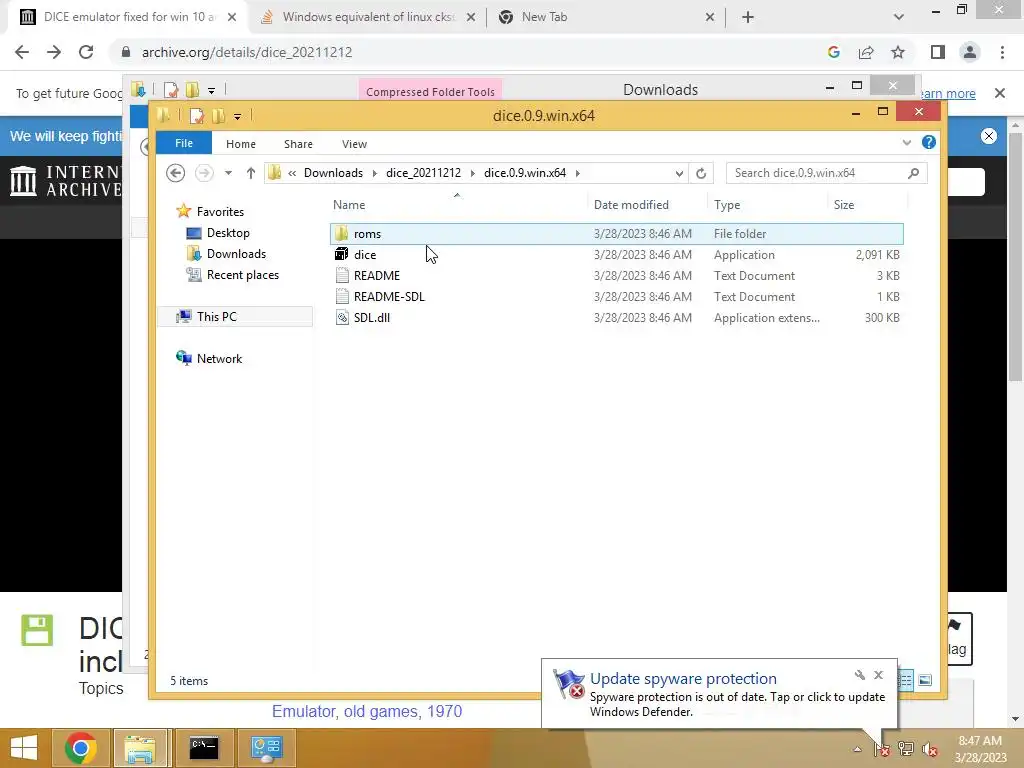Select Downloads in navigation pane
This screenshot has height=768, width=1024.
coord(236,253)
